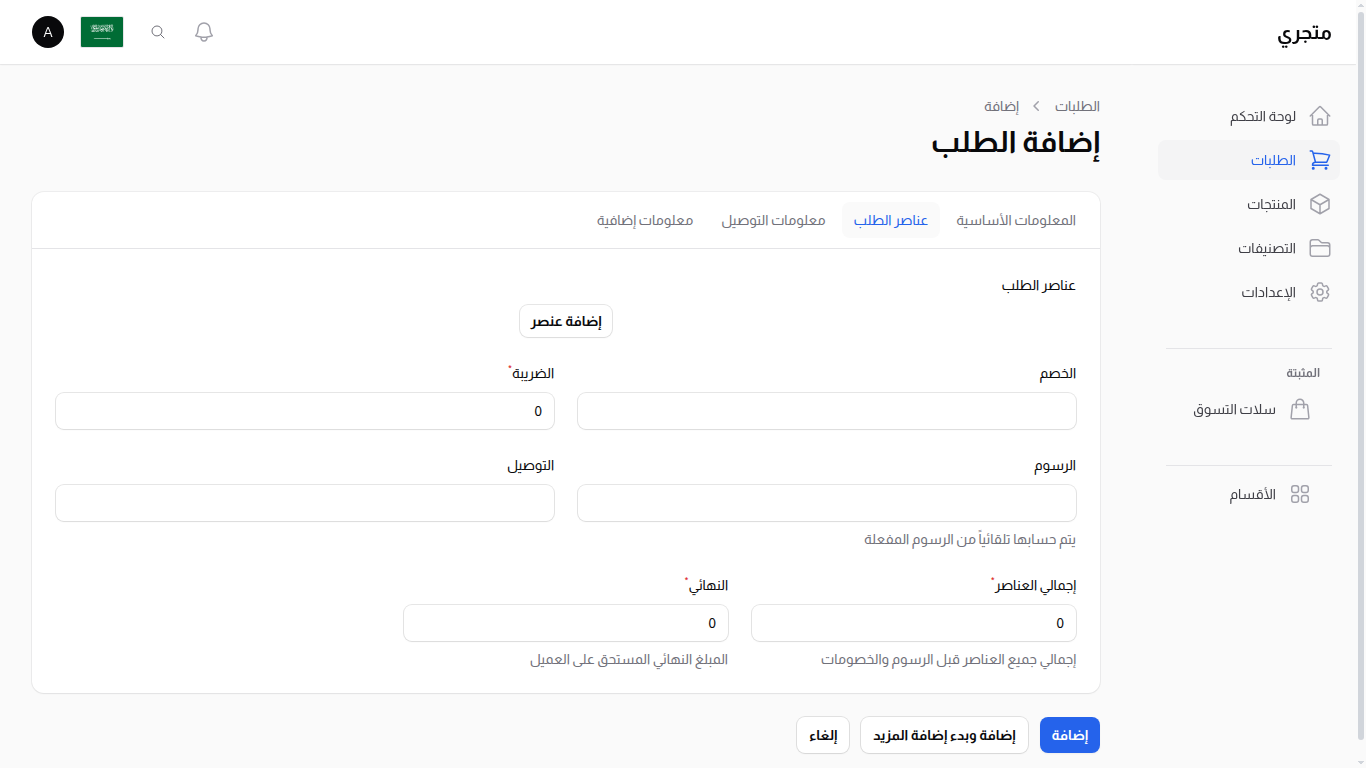Open الطلبات via the breadcrumb link
Viewport: 1366px width, 768px height.
1075,106
